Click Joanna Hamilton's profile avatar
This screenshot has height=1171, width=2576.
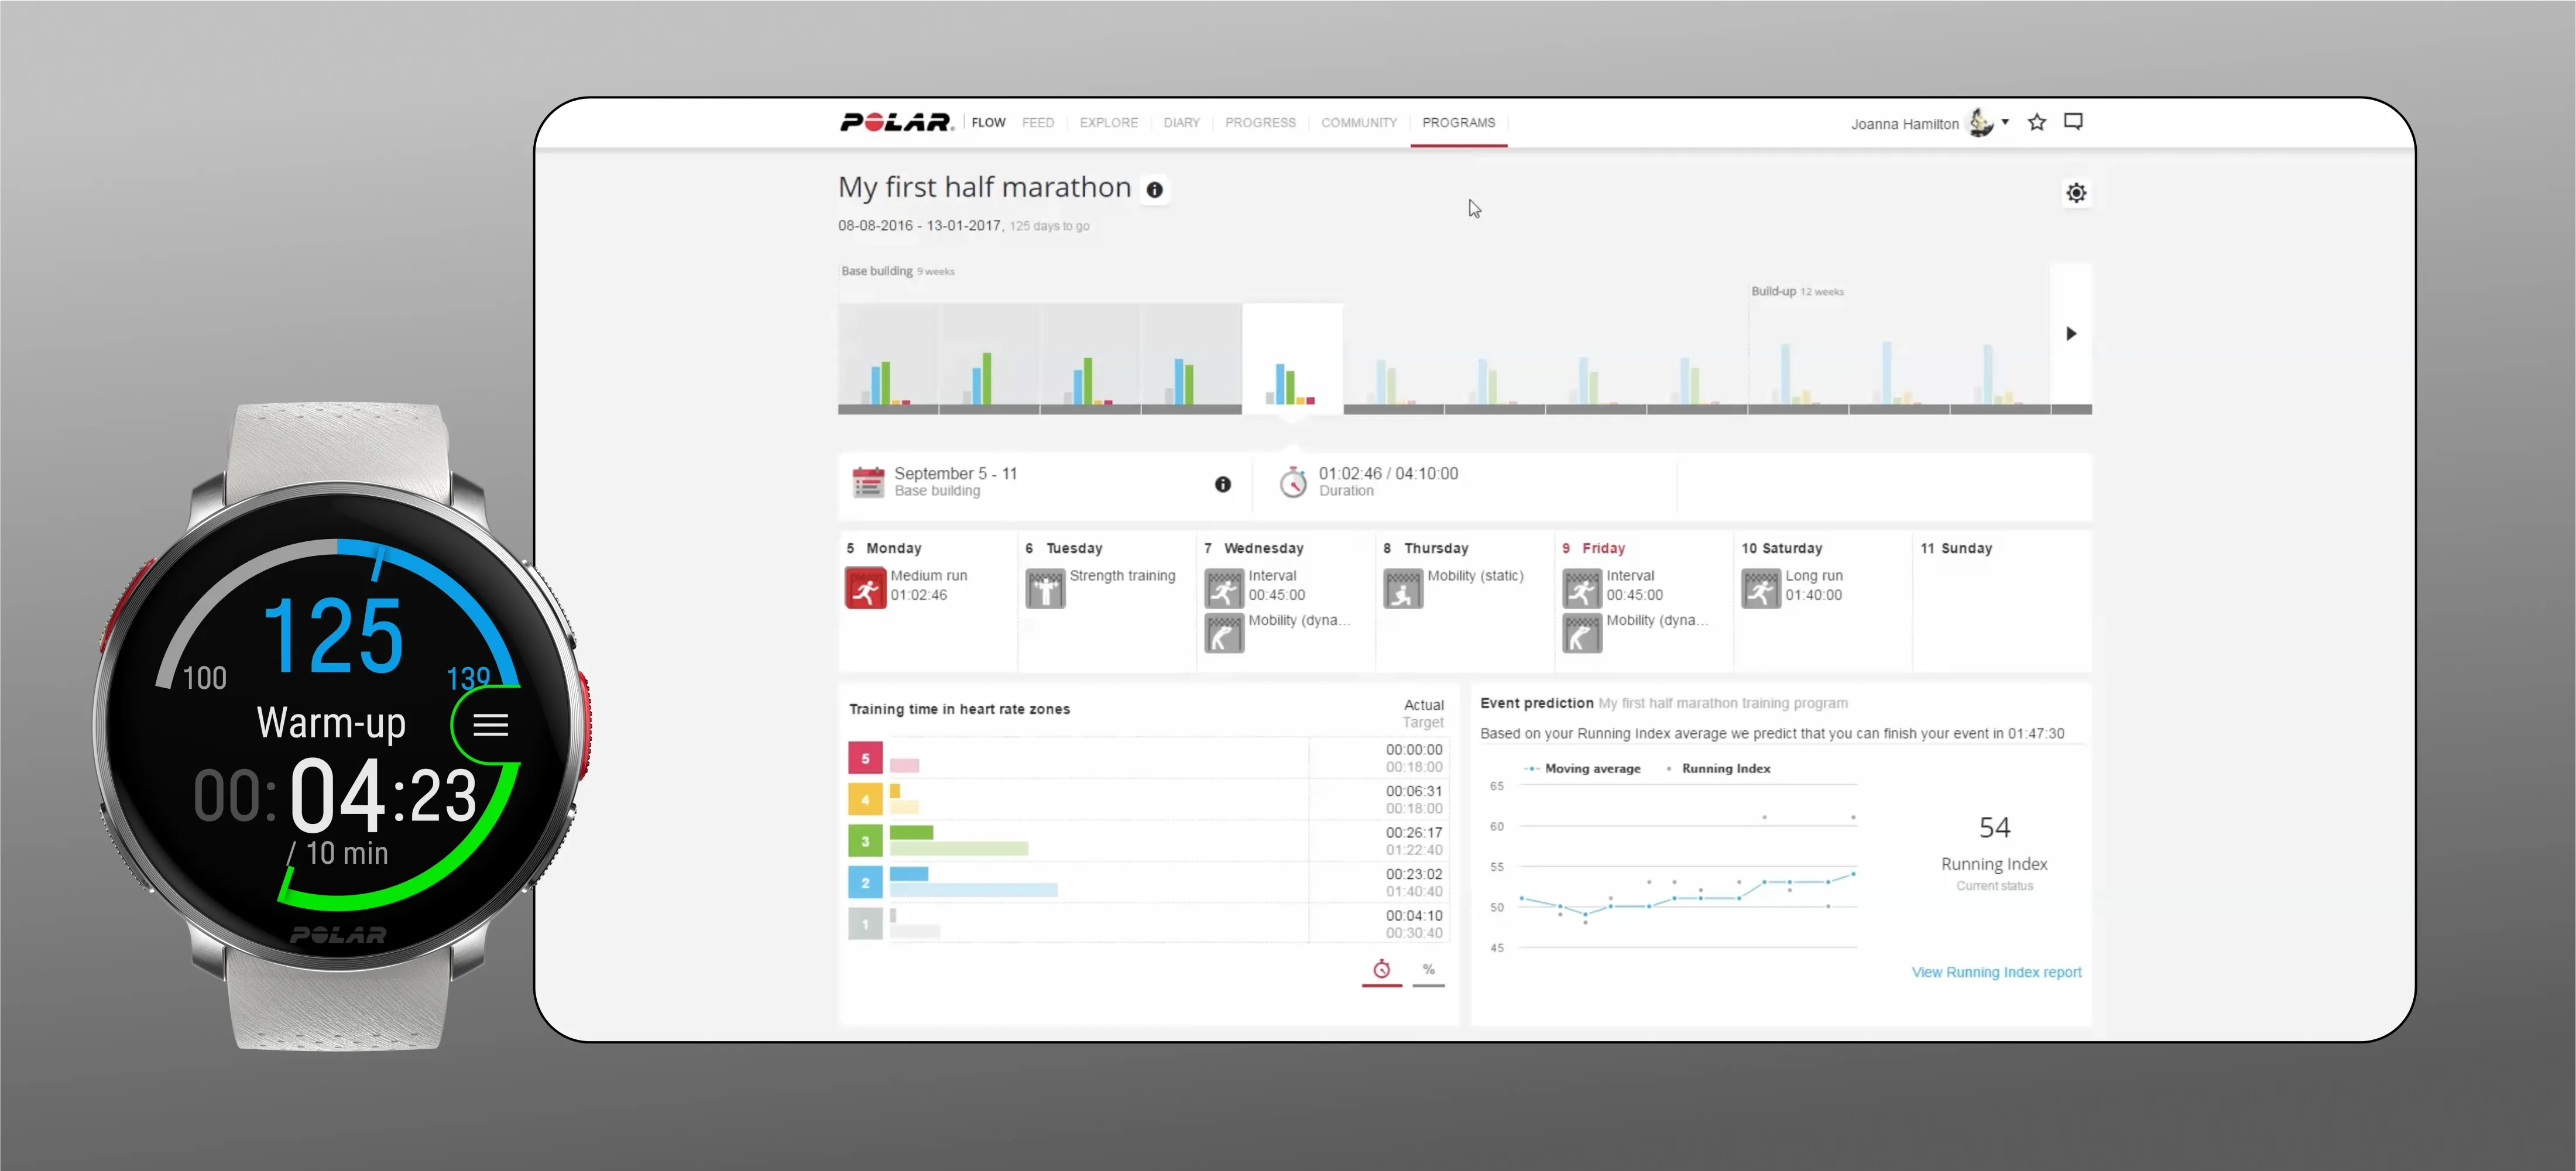click(x=1980, y=122)
